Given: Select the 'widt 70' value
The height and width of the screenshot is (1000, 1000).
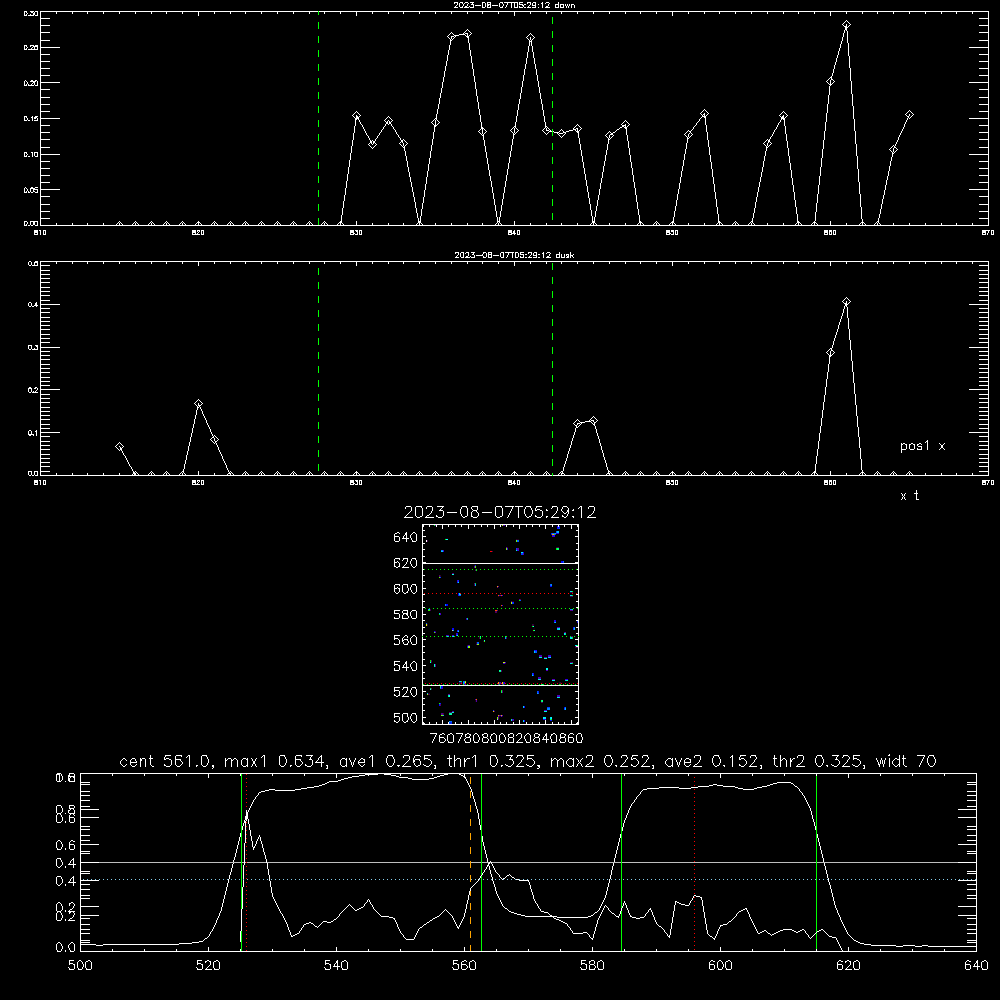Looking at the screenshot, I should [906, 761].
